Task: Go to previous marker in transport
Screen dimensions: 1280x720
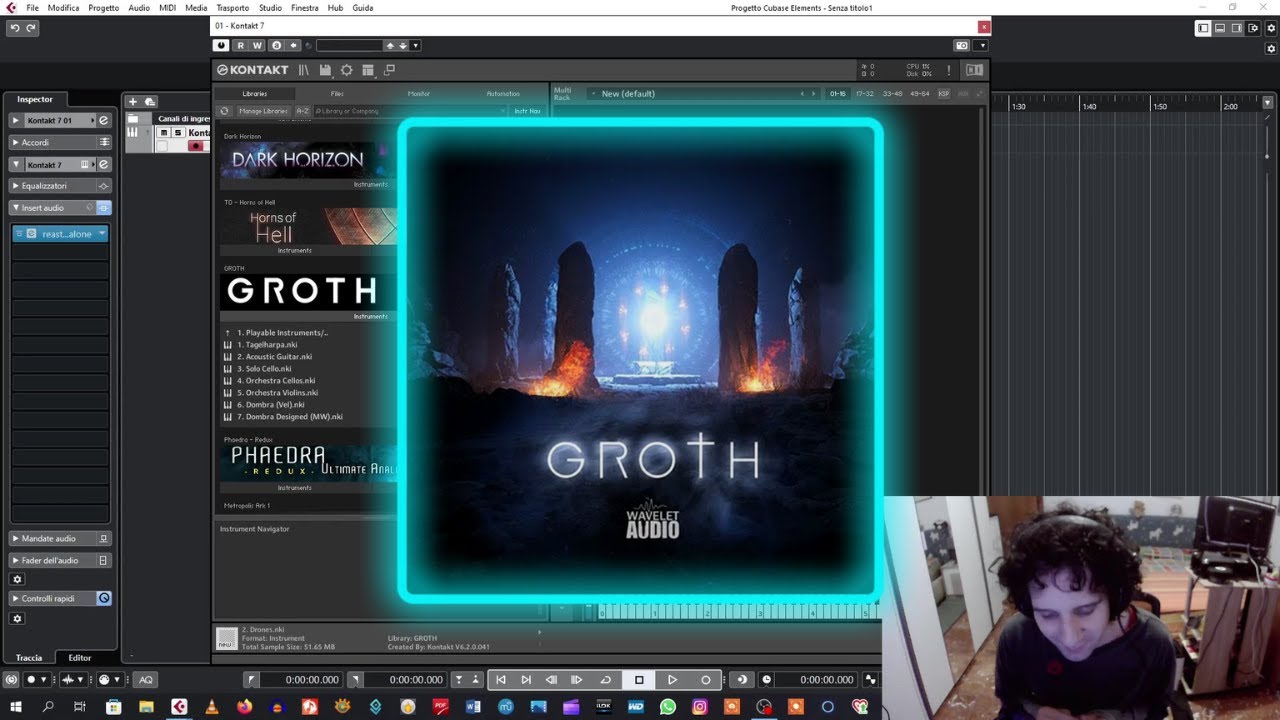Action: click(x=501, y=680)
